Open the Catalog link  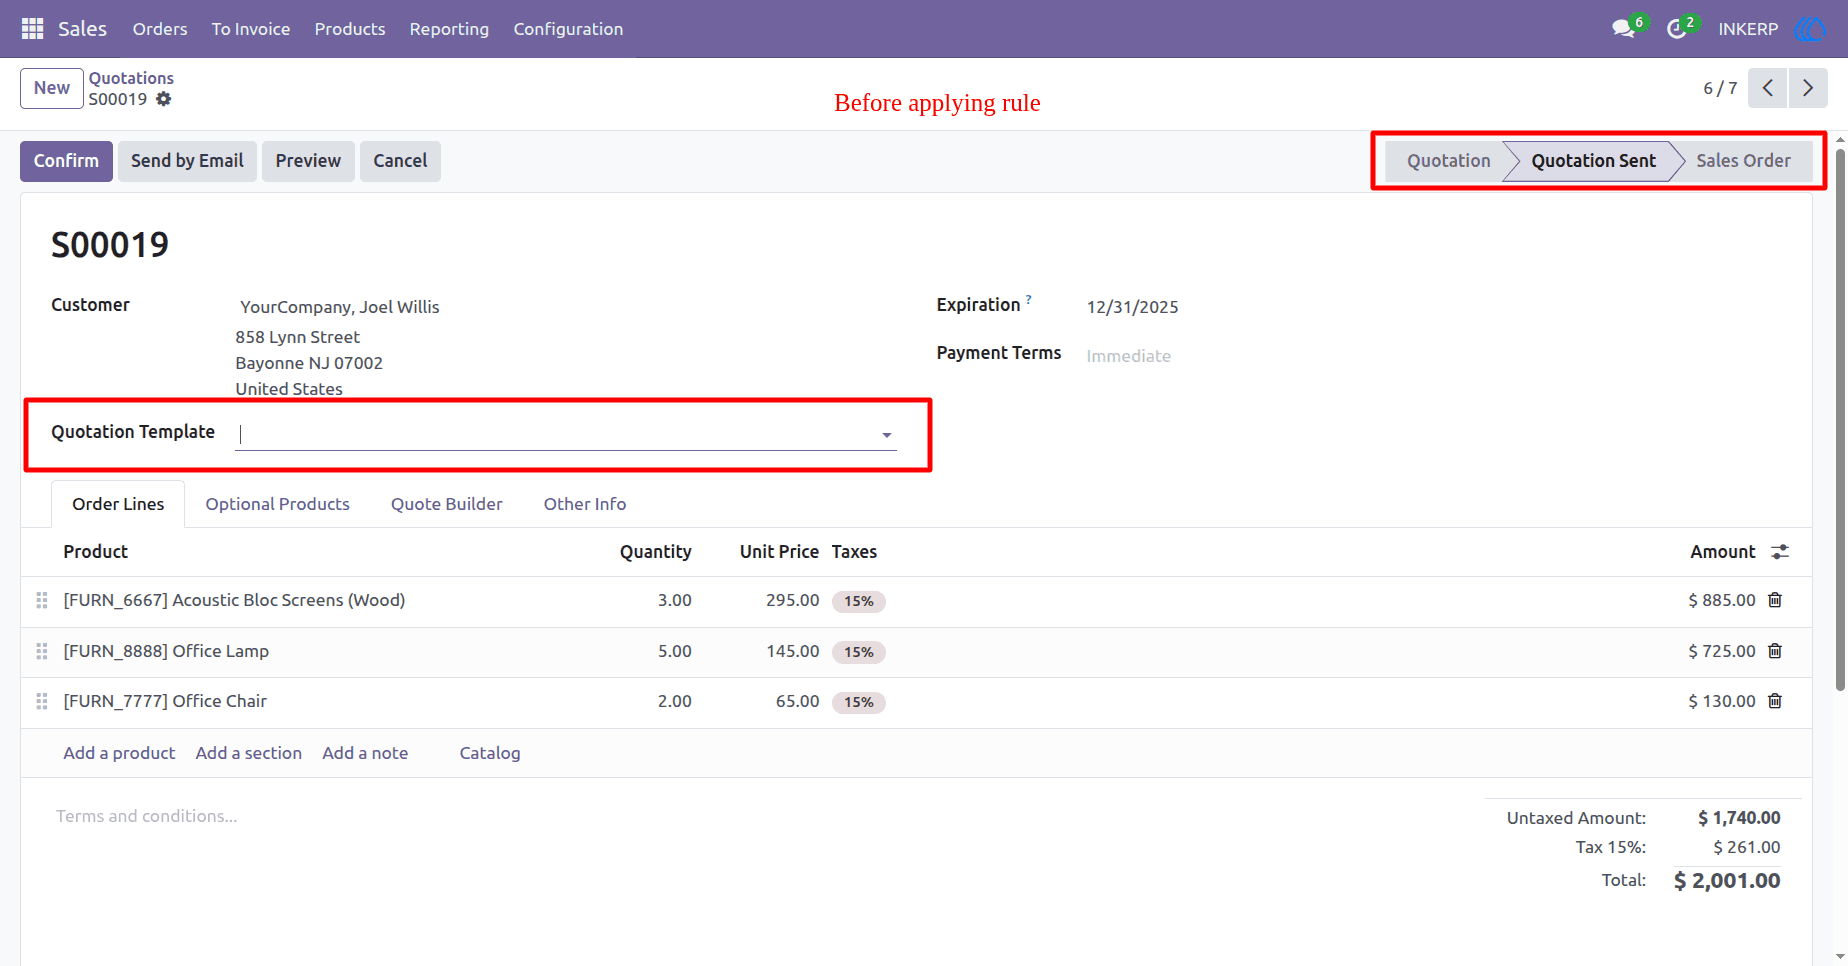490,753
